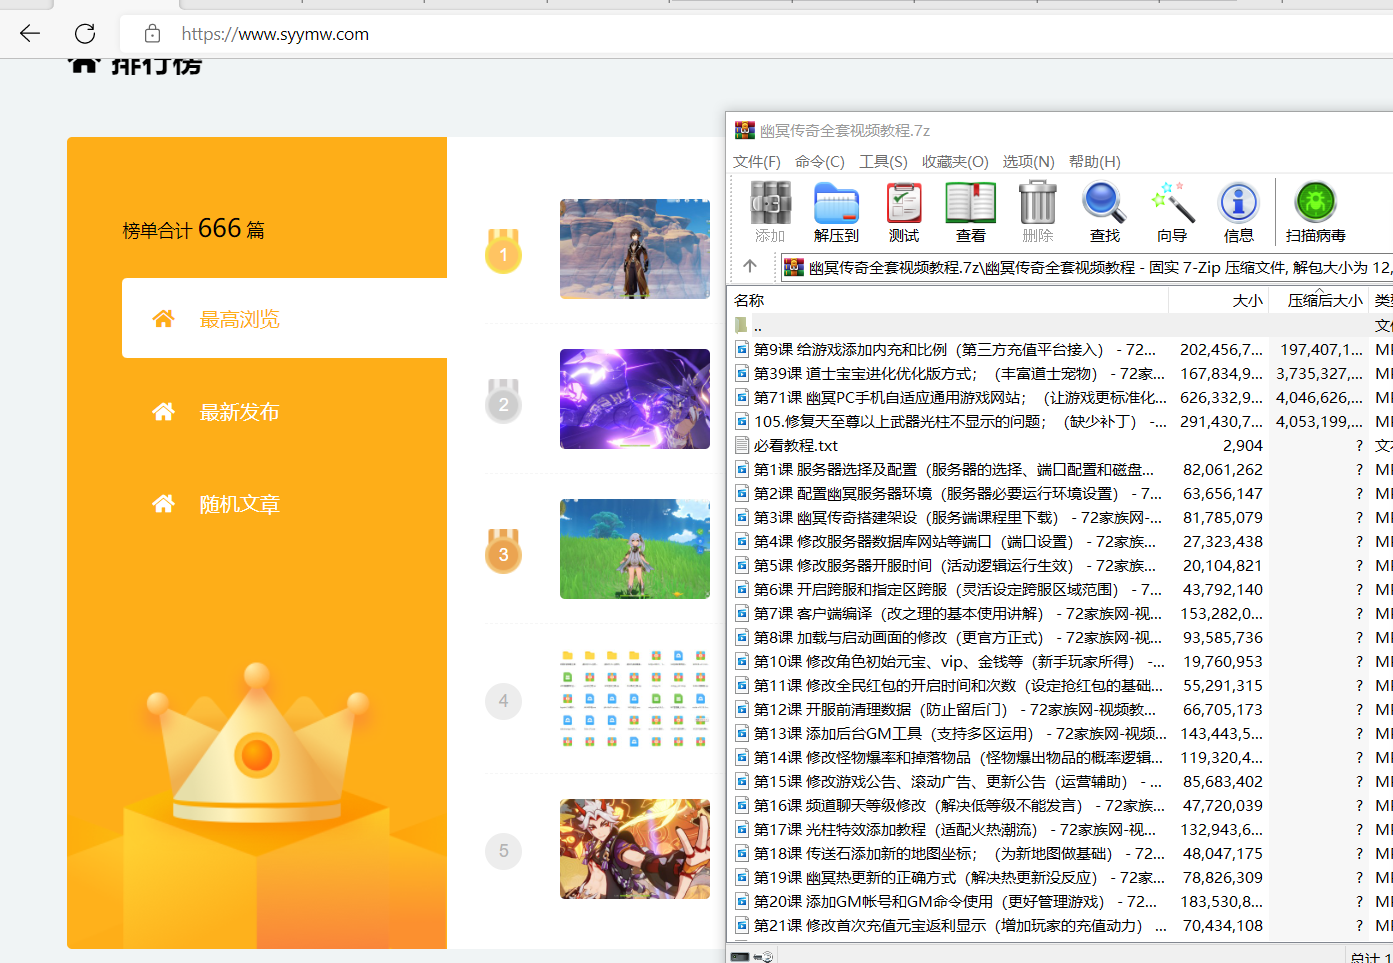Open the 文件(F) menu

coord(756,161)
